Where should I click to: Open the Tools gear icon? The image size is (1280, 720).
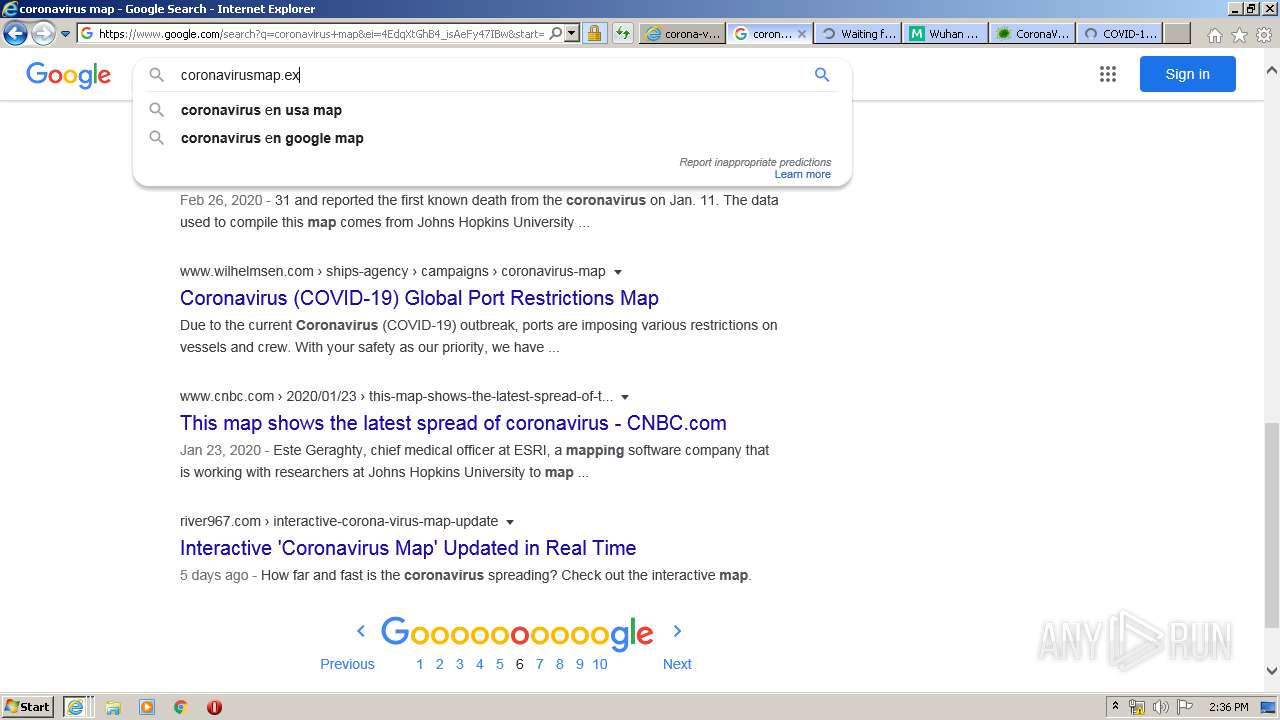(1264, 35)
